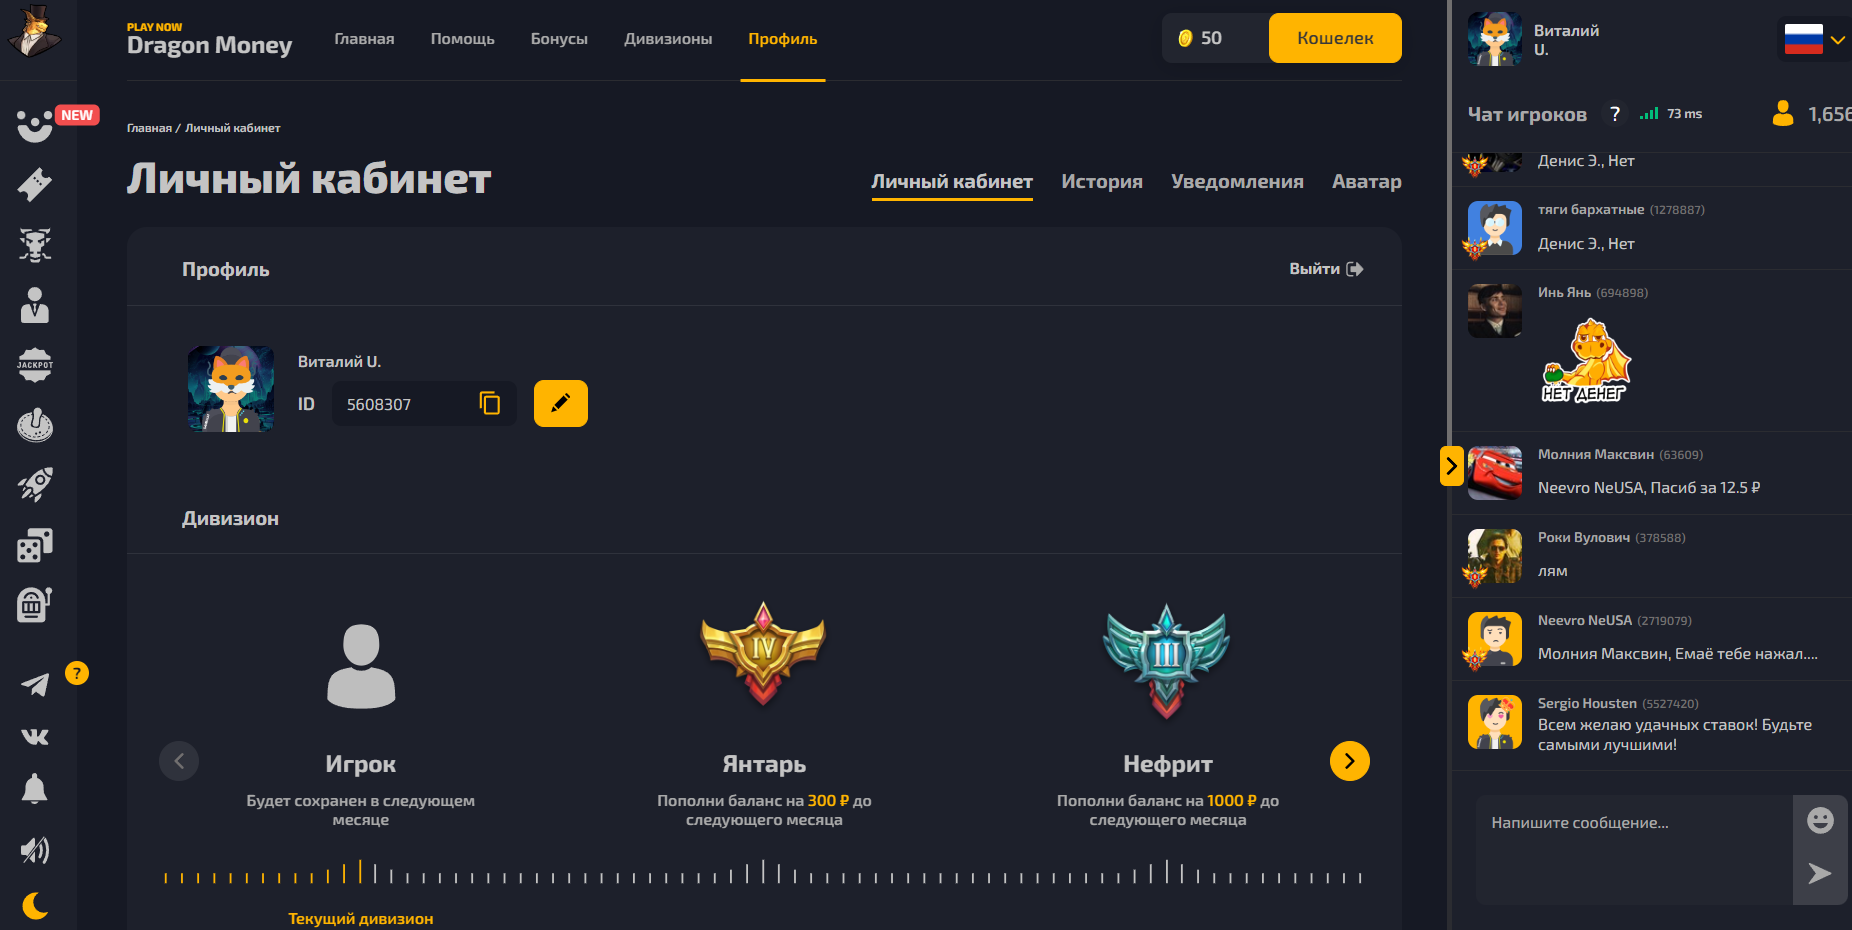Open the VK social link
Image resolution: width=1852 pixels, height=930 pixels.
35,737
